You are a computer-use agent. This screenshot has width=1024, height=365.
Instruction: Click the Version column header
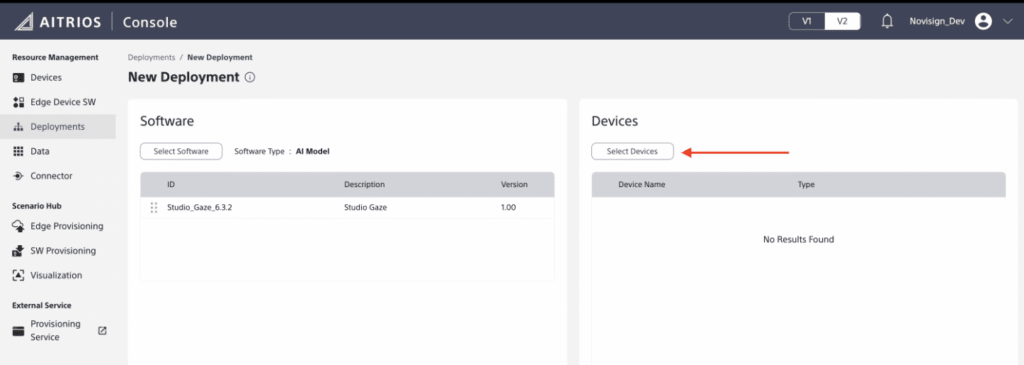click(514, 185)
